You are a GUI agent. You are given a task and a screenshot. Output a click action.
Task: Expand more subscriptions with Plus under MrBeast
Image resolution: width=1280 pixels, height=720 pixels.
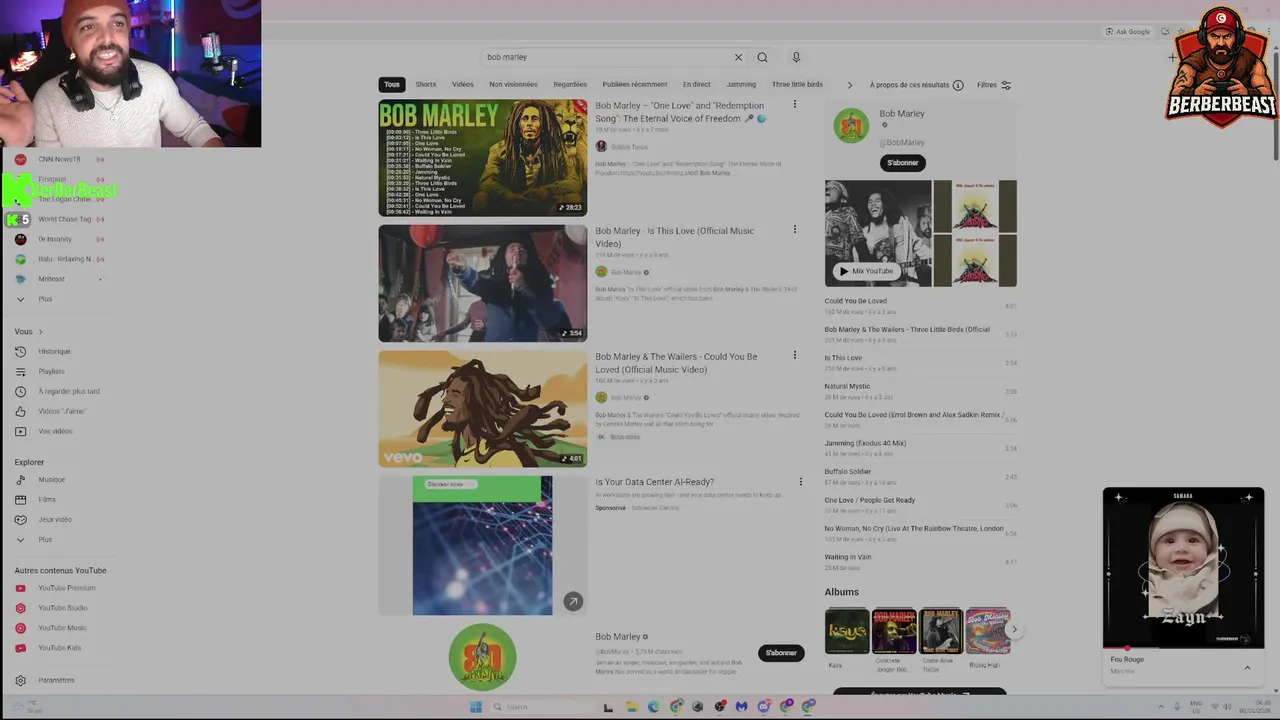click(x=45, y=299)
